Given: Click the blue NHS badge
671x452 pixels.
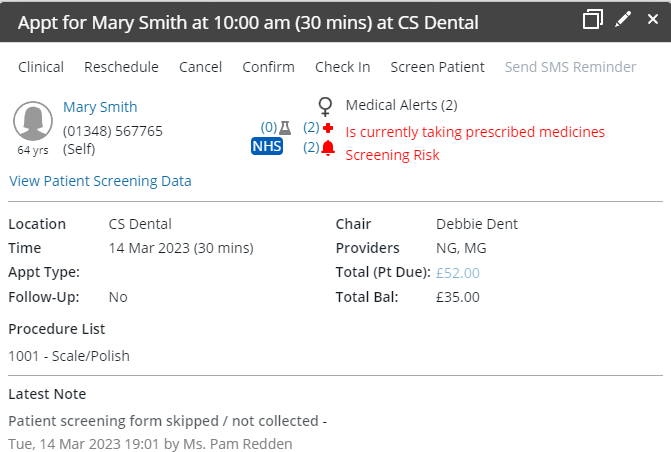Looking at the screenshot, I should click(x=267, y=146).
